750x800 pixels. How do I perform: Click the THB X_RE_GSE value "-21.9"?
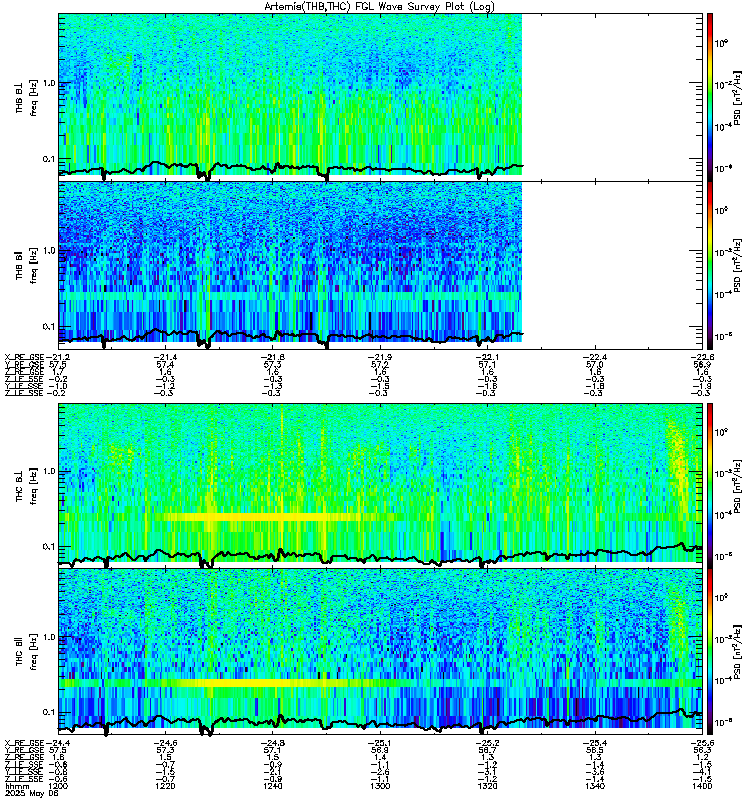pyautogui.click(x=380, y=357)
